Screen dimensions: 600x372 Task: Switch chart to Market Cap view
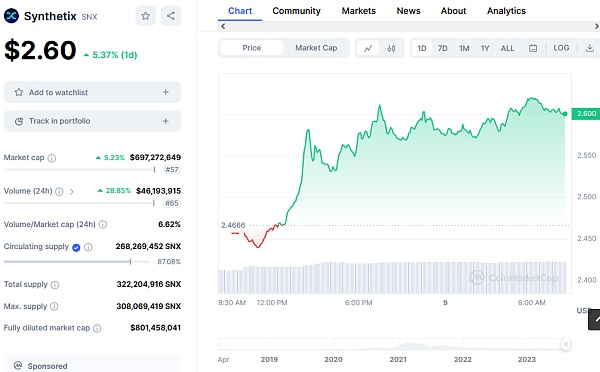pyautogui.click(x=316, y=48)
